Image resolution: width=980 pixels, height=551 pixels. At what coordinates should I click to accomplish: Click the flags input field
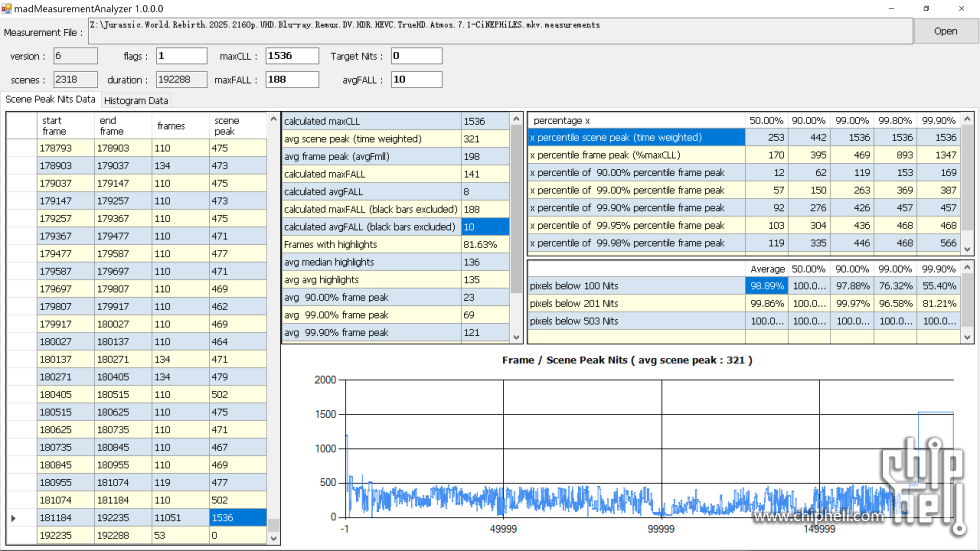(180, 56)
